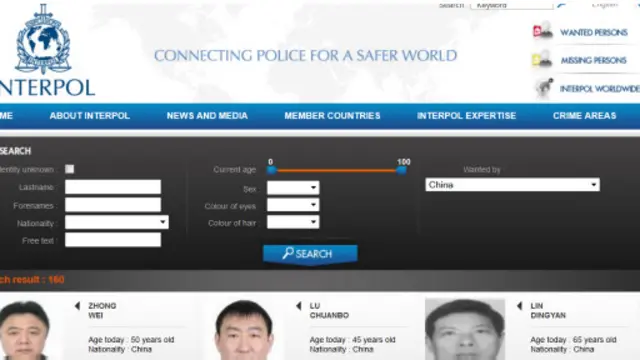
Task: Open the Colour of eyes dropdown
Action: (x=293, y=205)
